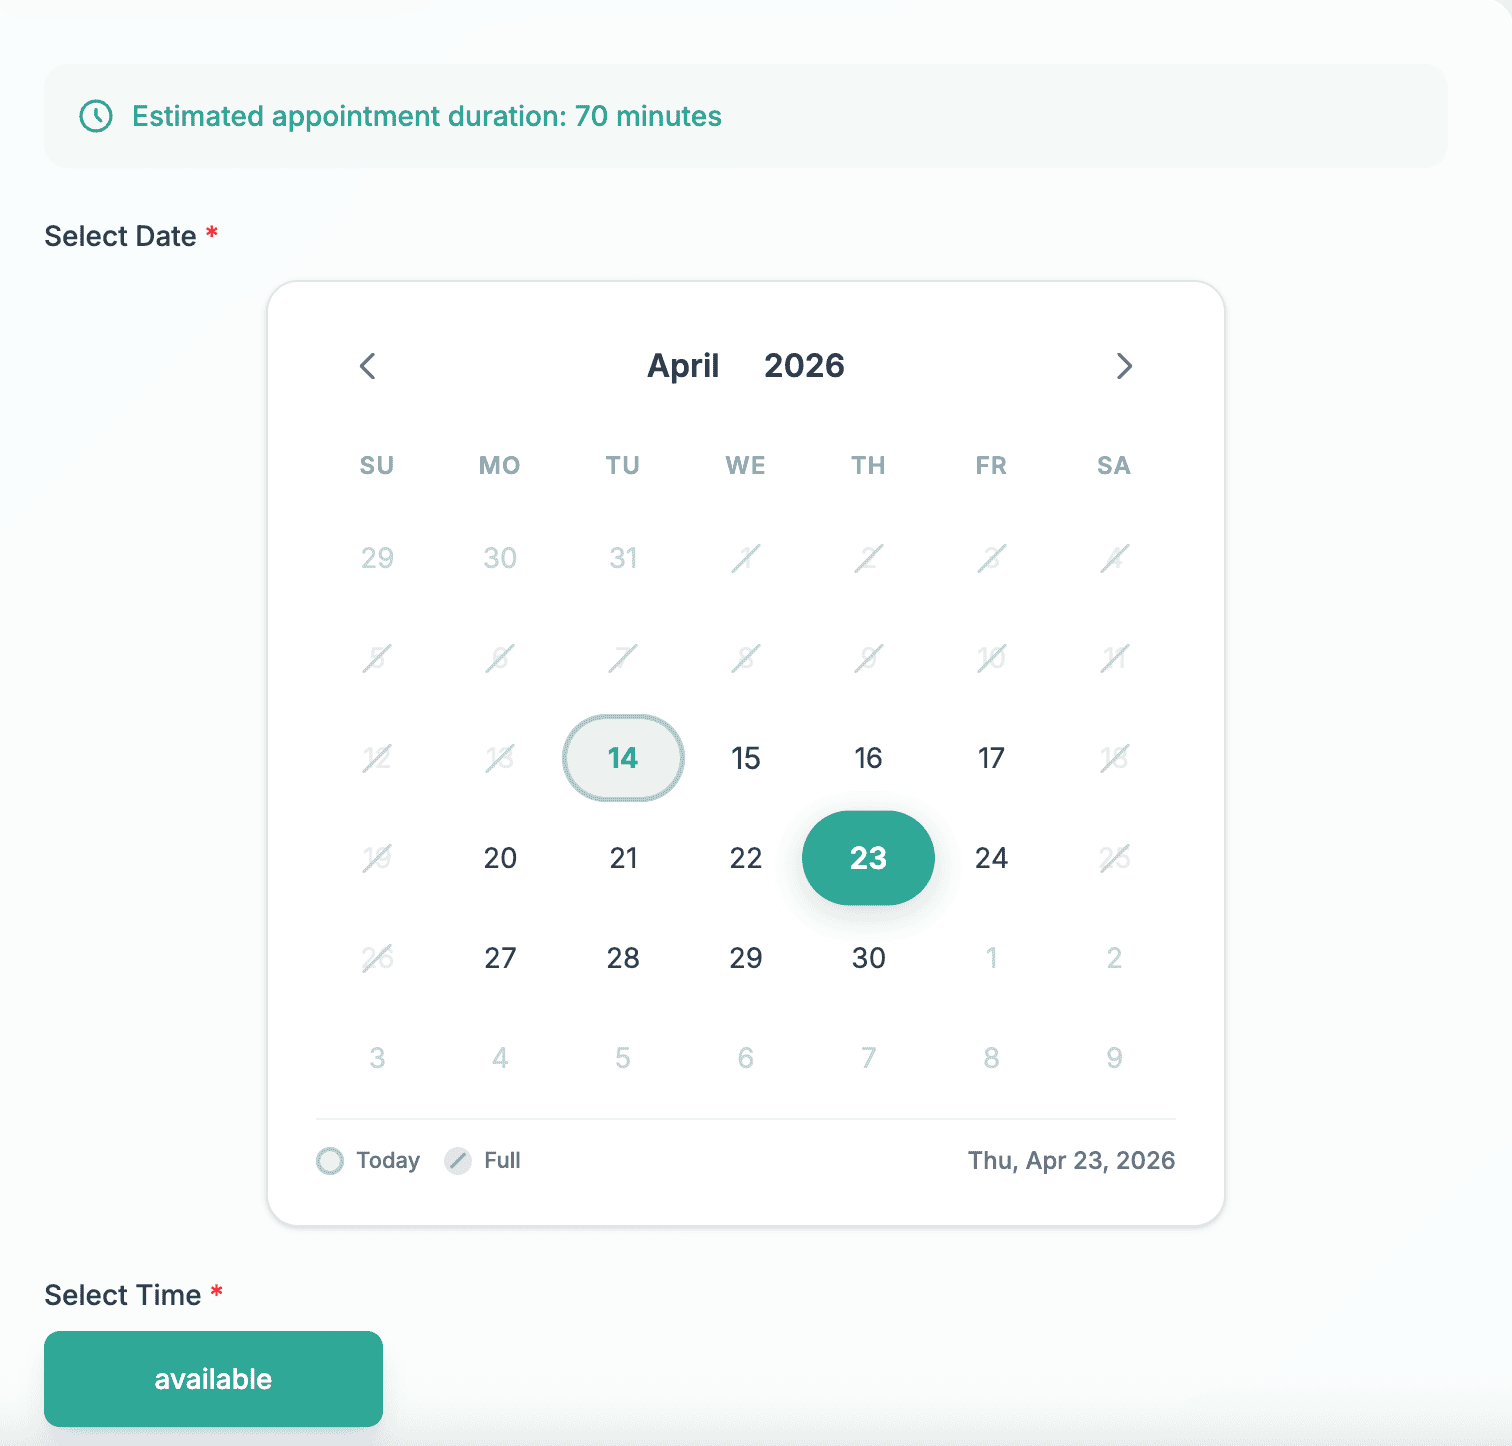Click the Today legend circle icon
The height and width of the screenshot is (1446, 1512).
click(x=330, y=1161)
